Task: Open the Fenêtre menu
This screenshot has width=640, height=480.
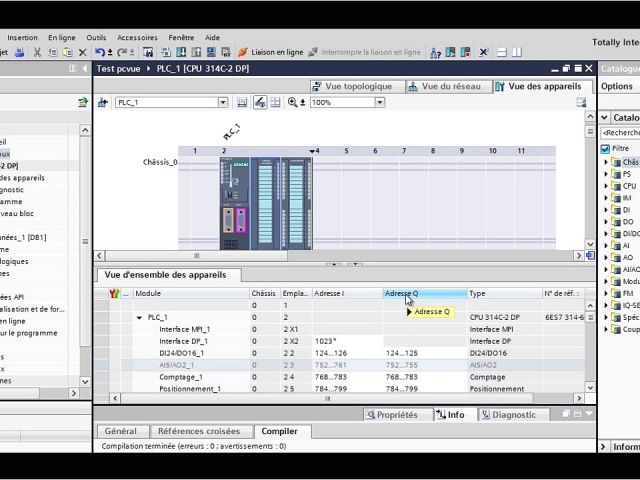Action: pos(181,38)
